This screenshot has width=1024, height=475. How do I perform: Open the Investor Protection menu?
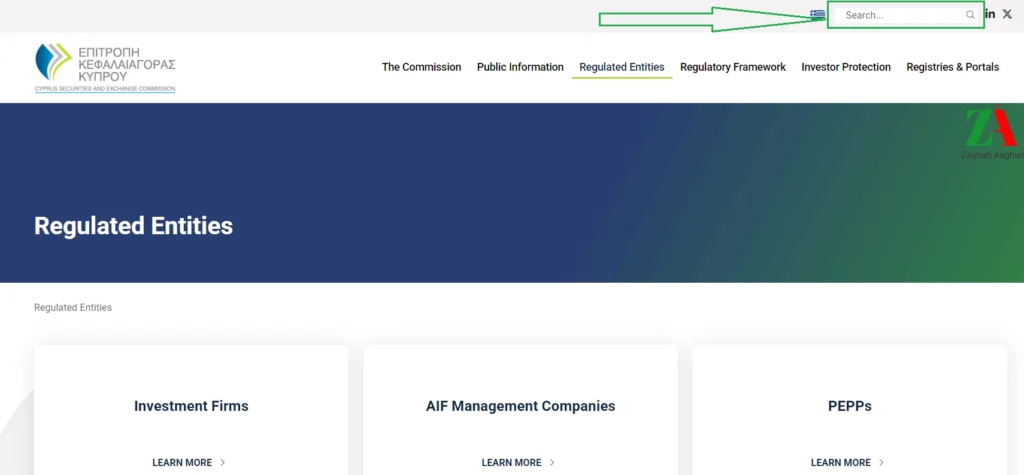[x=845, y=67]
